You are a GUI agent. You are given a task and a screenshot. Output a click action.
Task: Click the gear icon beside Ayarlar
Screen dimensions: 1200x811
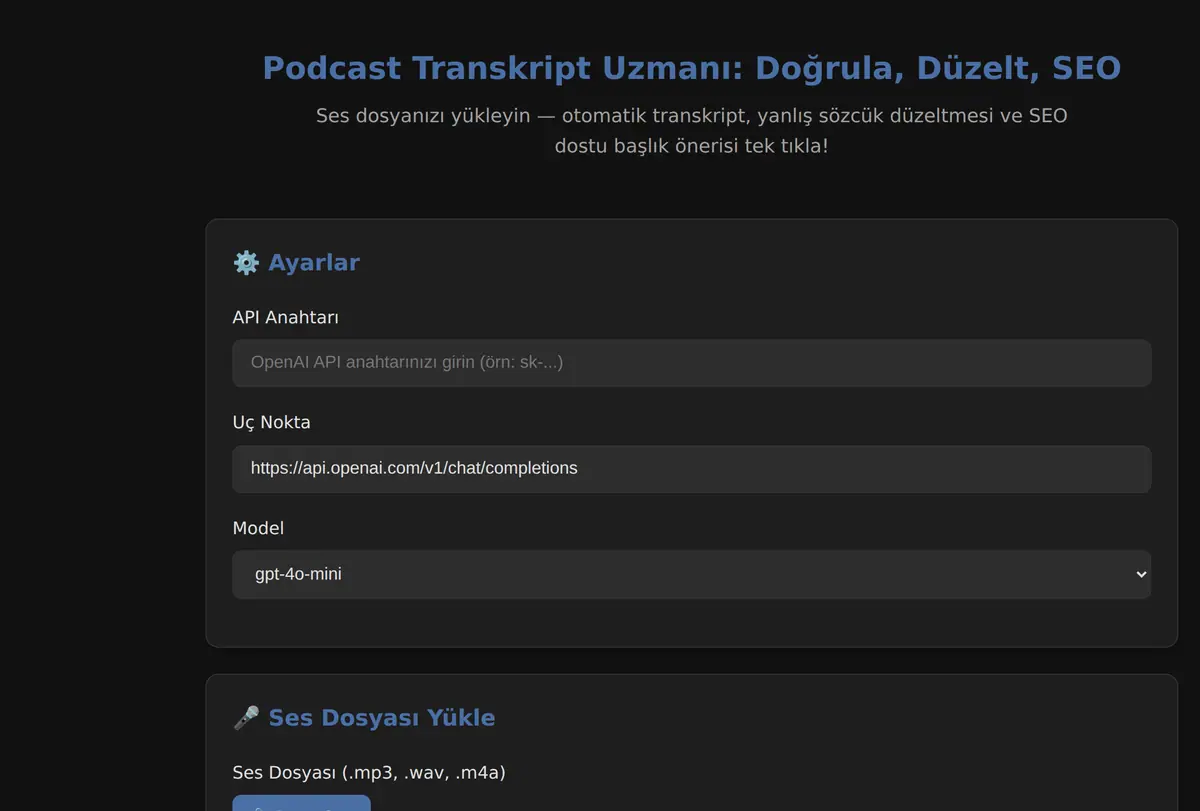(x=246, y=263)
